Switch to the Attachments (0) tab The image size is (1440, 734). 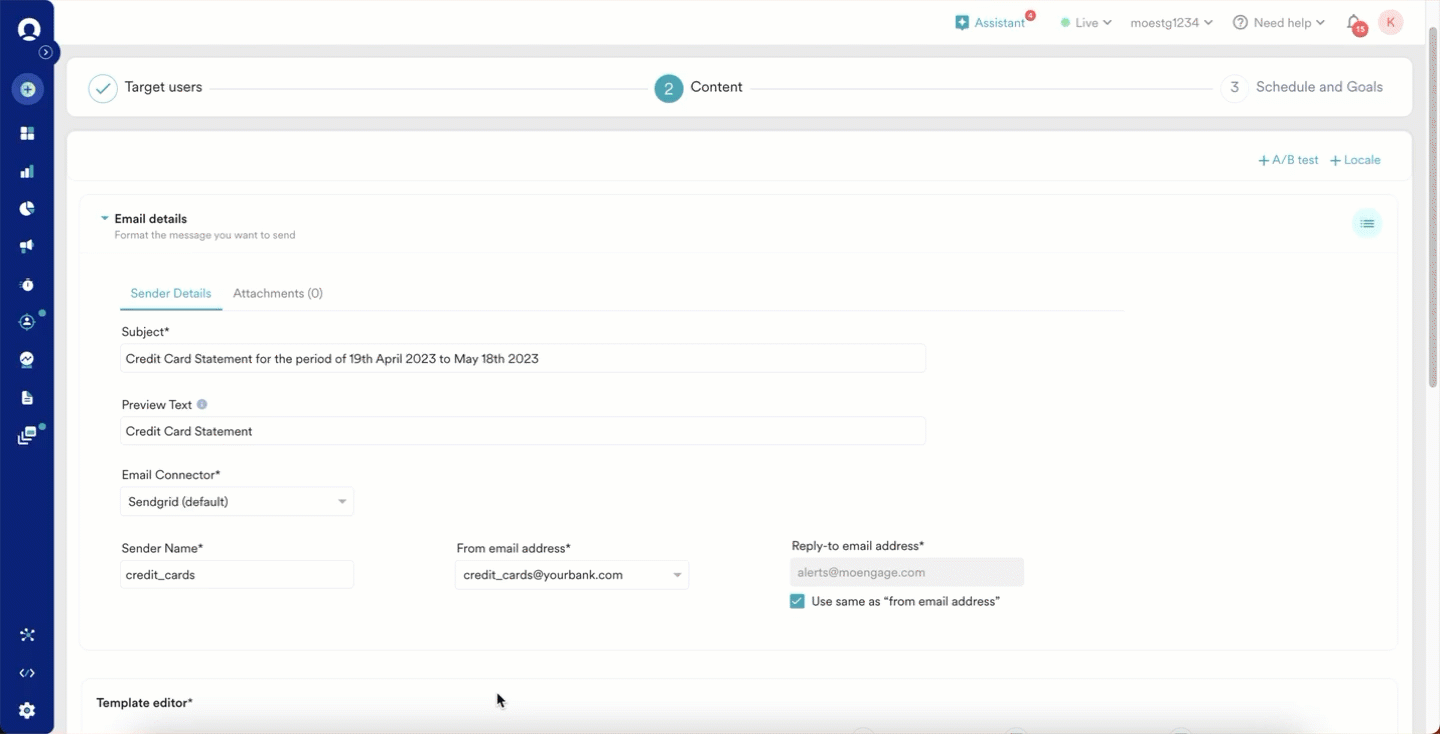277,294
